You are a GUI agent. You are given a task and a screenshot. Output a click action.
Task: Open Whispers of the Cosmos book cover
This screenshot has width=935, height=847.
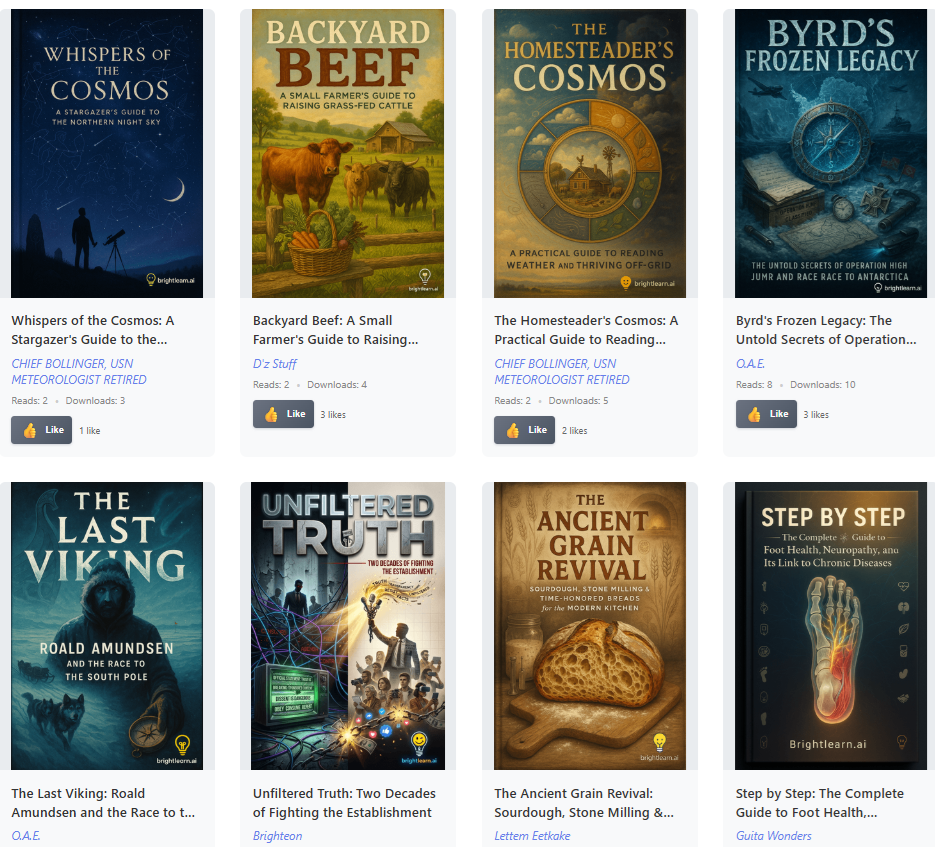coord(107,153)
